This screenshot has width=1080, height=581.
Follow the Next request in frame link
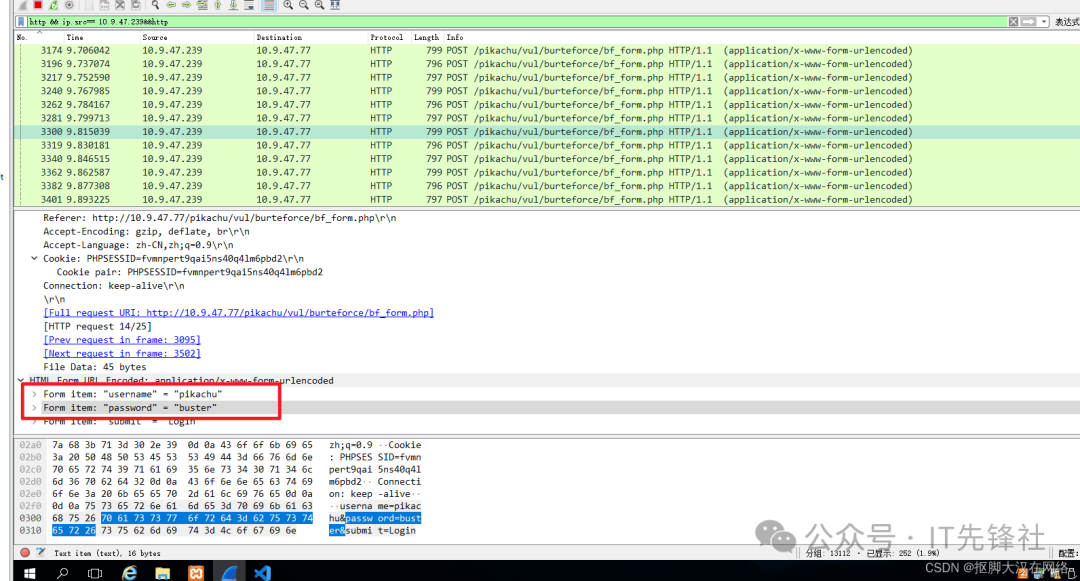coord(122,353)
